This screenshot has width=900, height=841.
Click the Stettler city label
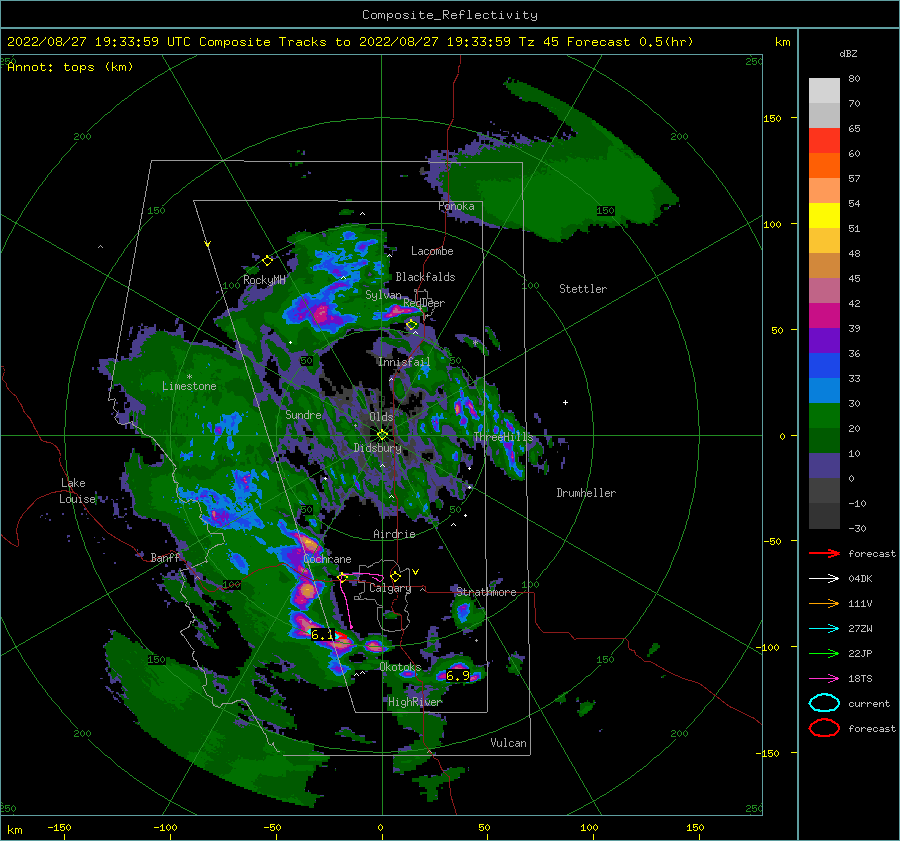pyautogui.click(x=583, y=289)
